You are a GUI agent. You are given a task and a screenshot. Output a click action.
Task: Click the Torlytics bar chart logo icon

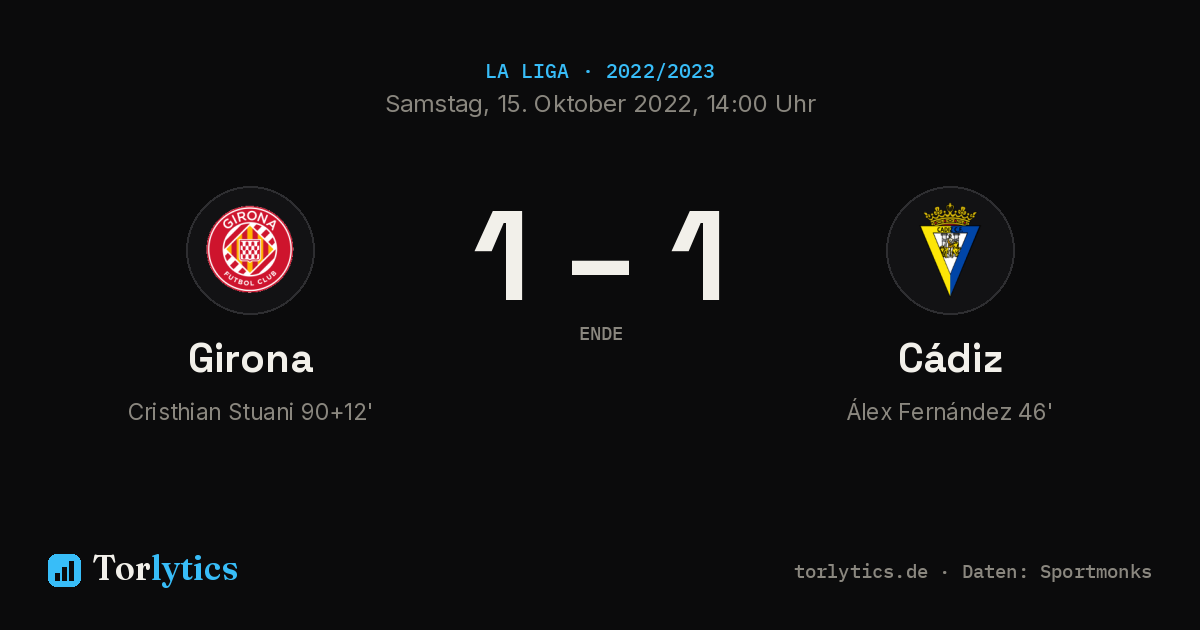64,570
